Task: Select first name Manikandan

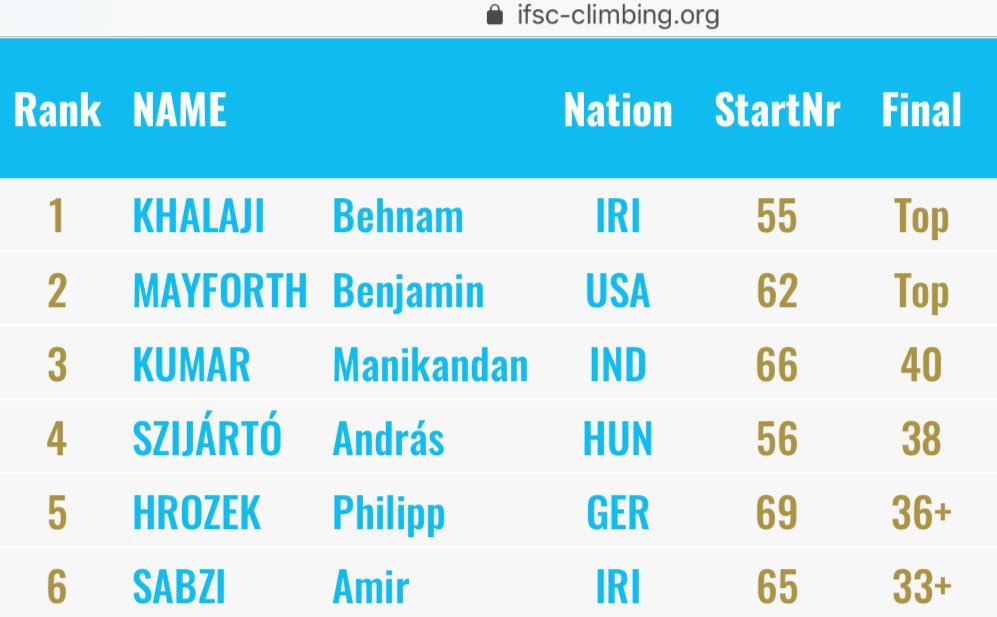Action: (430, 365)
